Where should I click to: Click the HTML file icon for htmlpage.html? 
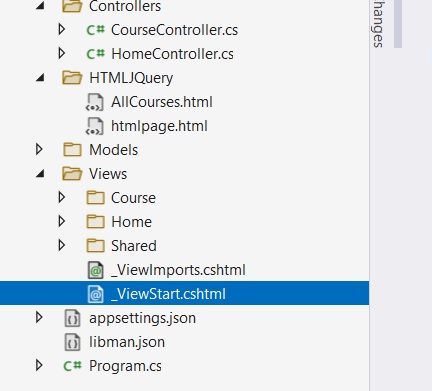[x=95, y=126]
